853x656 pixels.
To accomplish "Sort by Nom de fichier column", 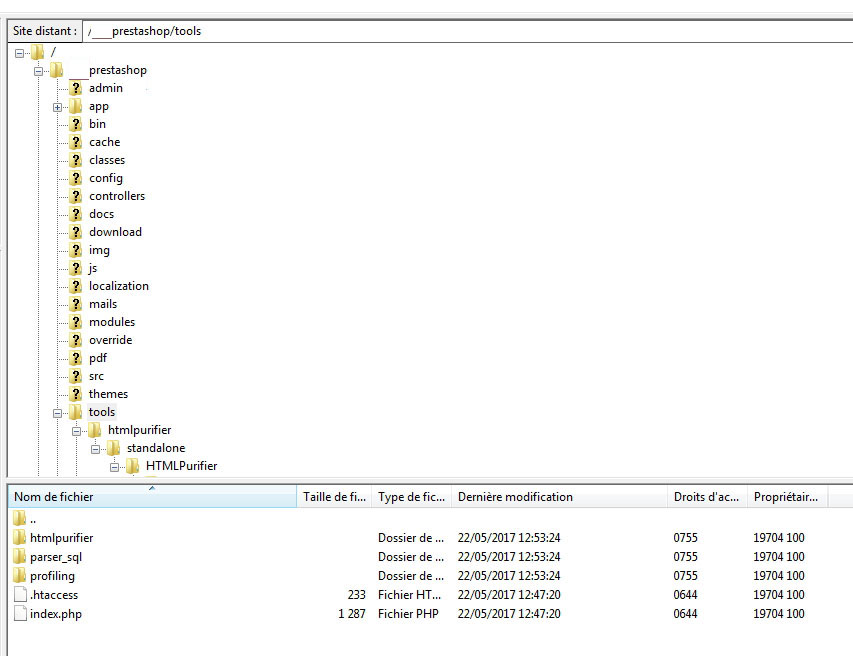I will 152,496.
